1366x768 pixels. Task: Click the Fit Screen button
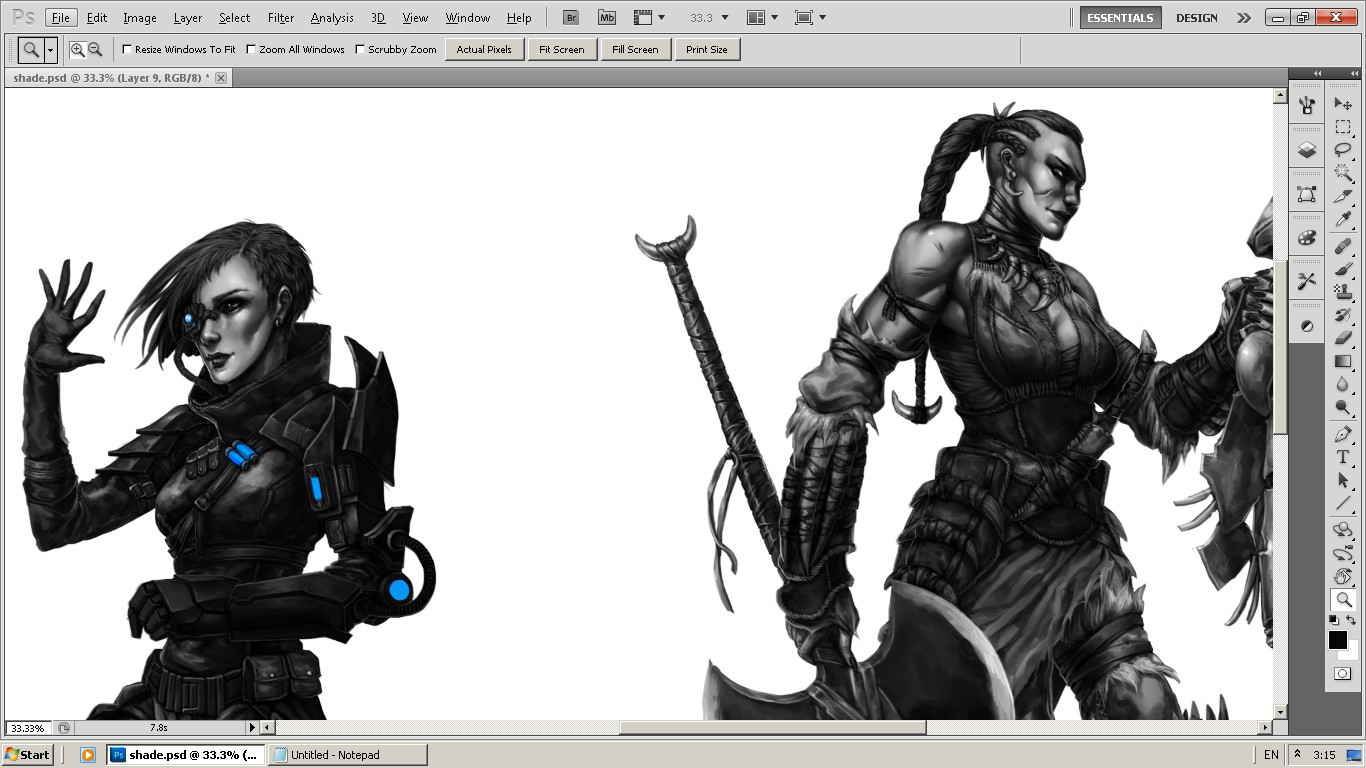(562, 49)
